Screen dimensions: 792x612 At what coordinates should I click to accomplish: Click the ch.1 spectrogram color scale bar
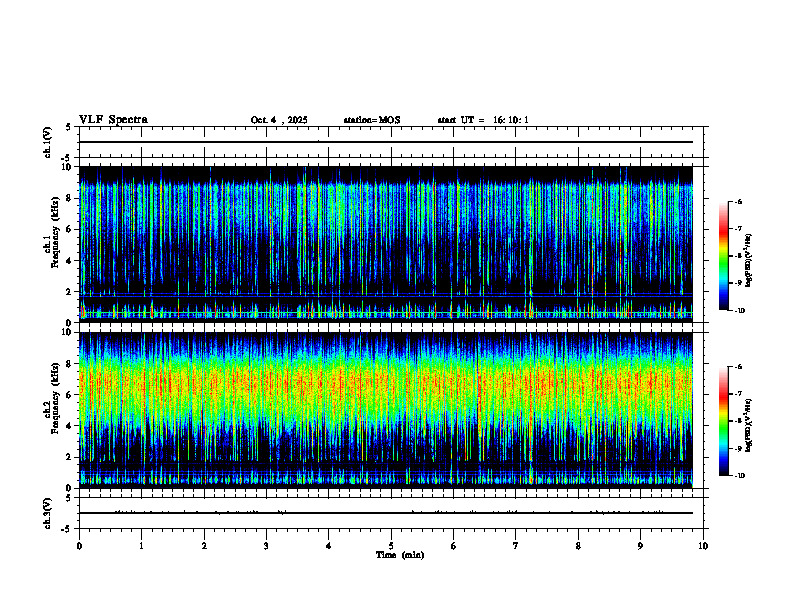pos(723,256)
